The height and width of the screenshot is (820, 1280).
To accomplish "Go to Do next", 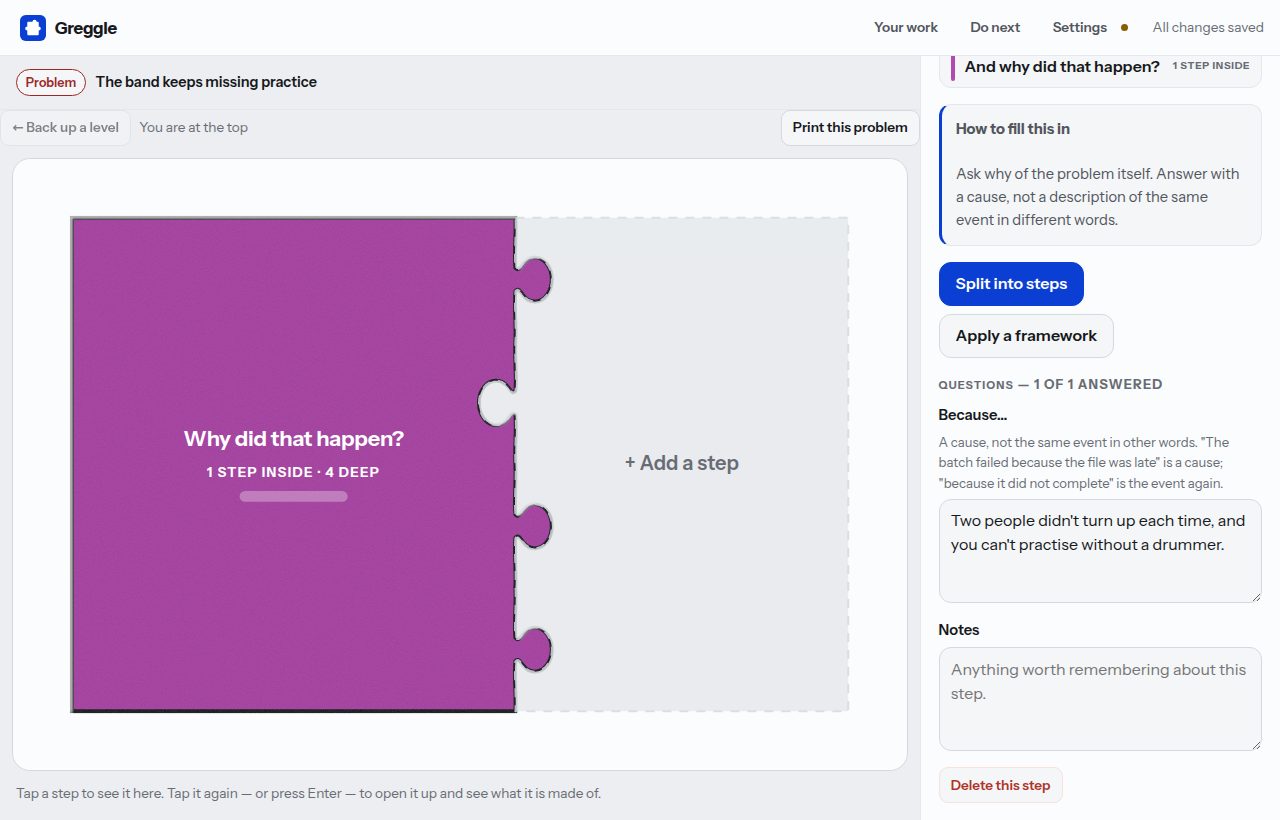I will pyautogui.click(x=995, y=28).
